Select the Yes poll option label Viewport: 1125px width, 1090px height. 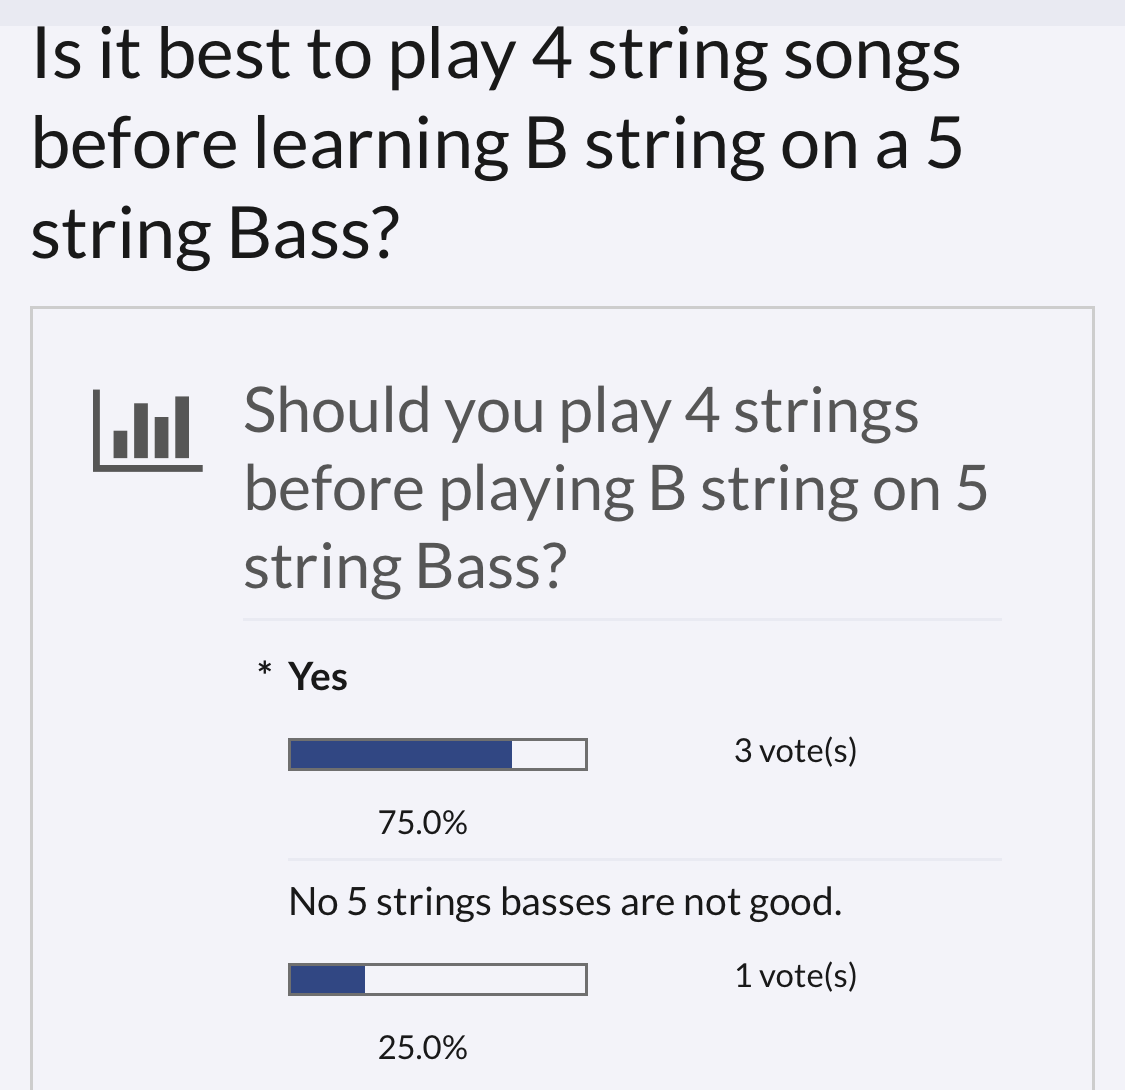click(x=318, y=677)
